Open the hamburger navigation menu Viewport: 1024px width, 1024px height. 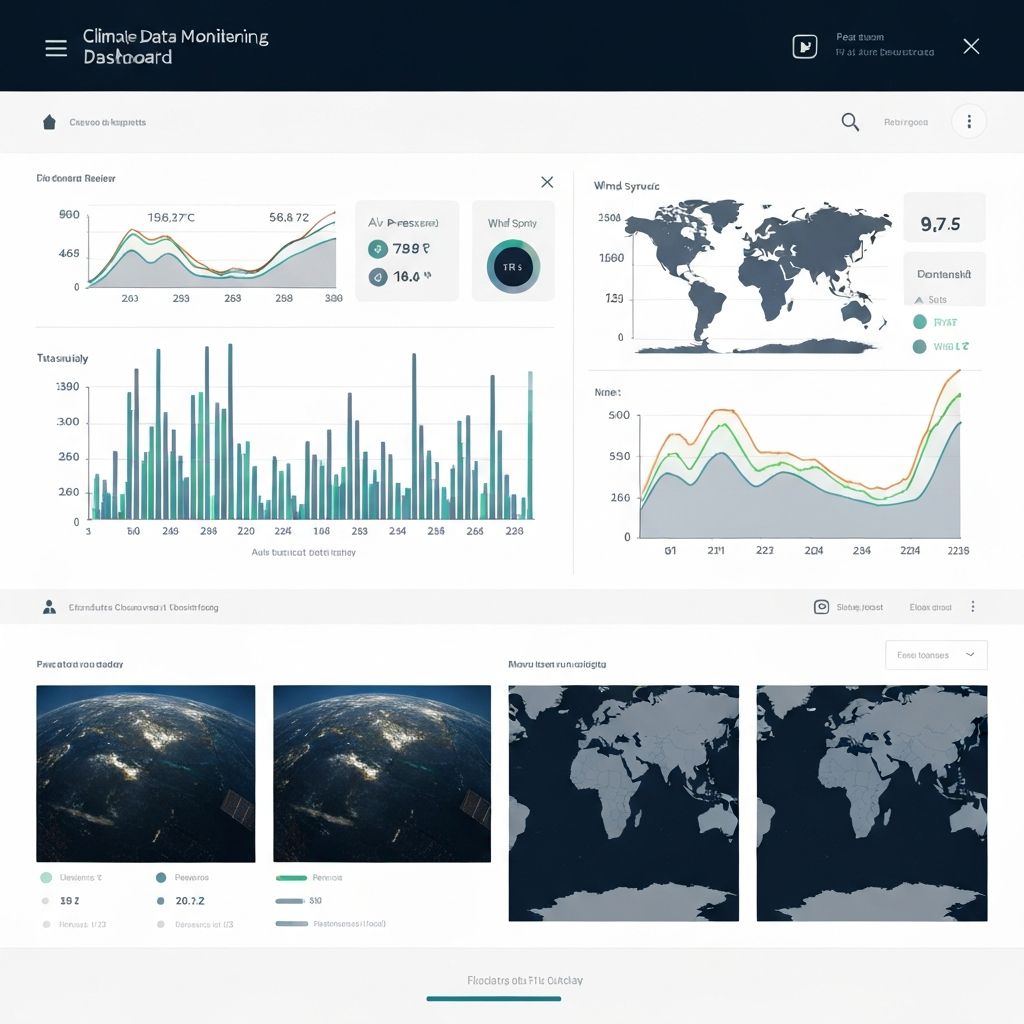point(56,47)
